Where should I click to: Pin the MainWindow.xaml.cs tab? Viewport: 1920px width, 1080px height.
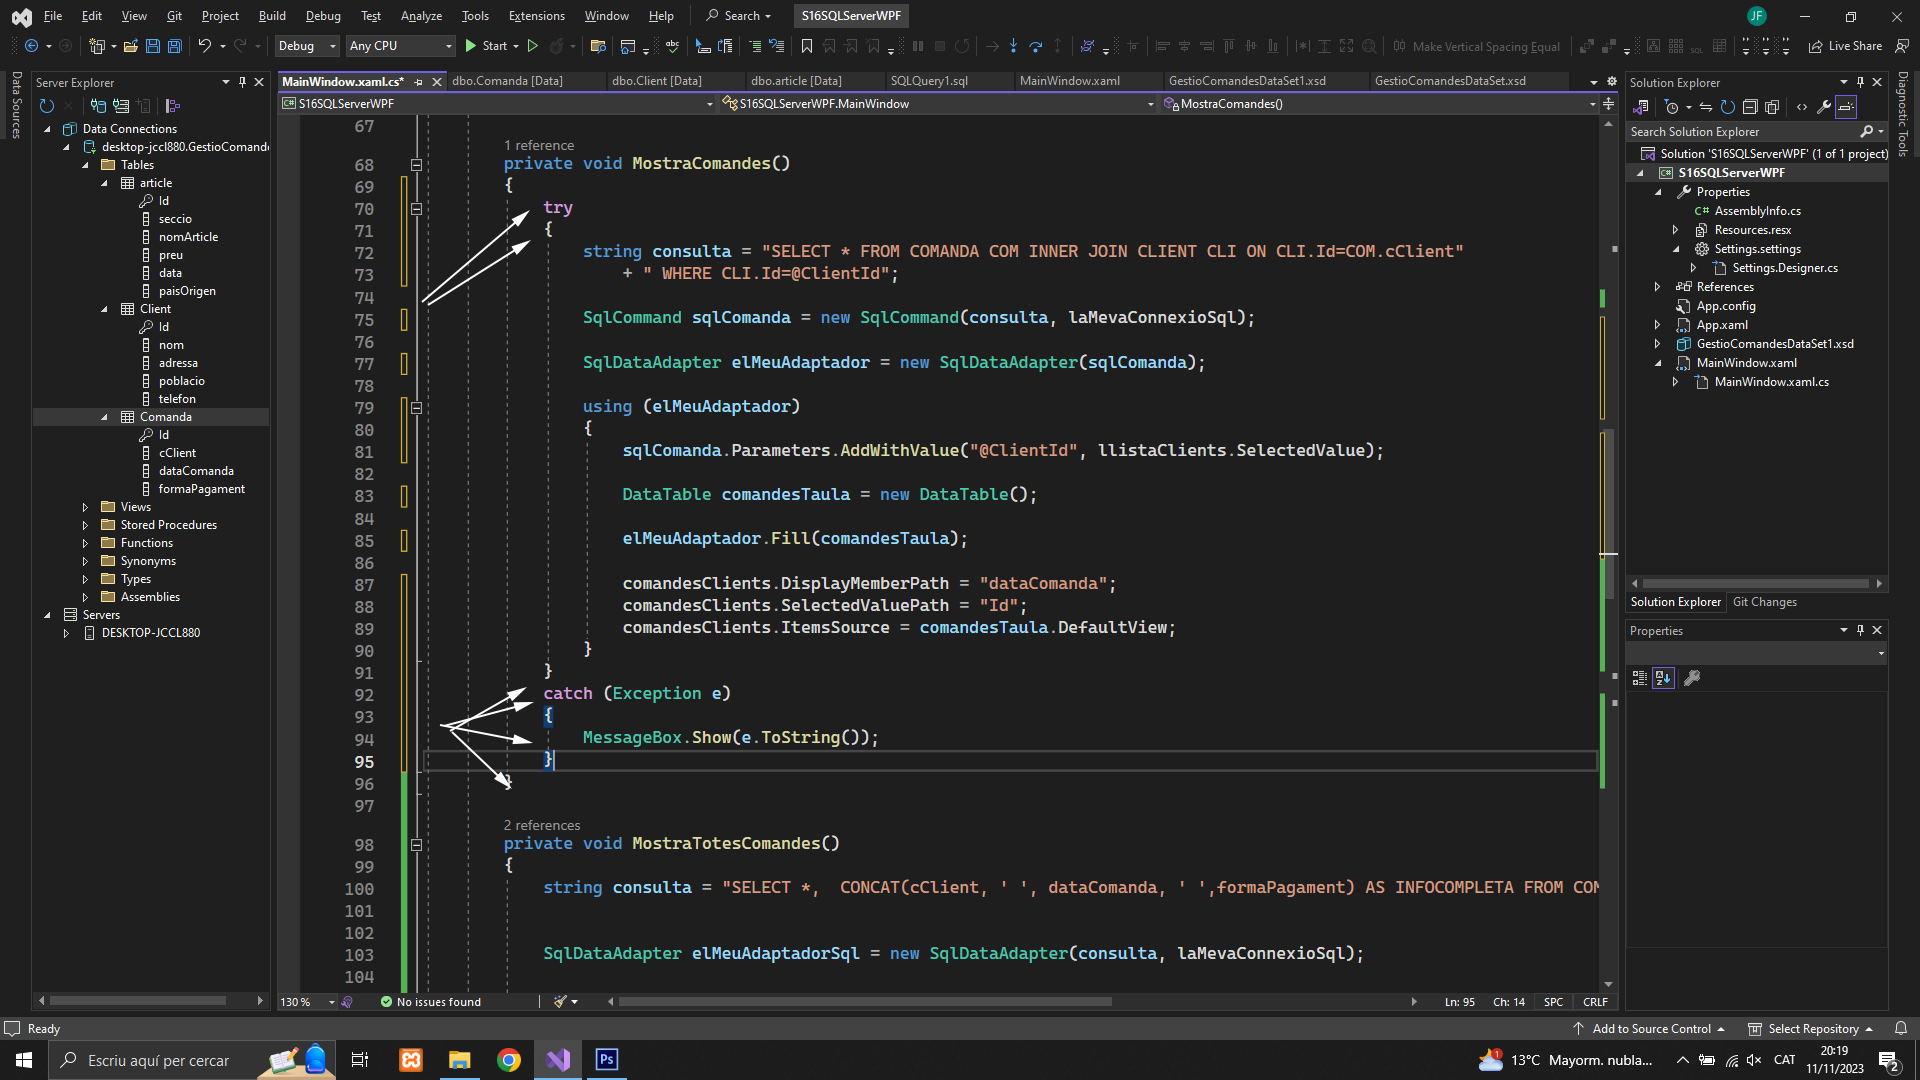click(x=419, y=82)
